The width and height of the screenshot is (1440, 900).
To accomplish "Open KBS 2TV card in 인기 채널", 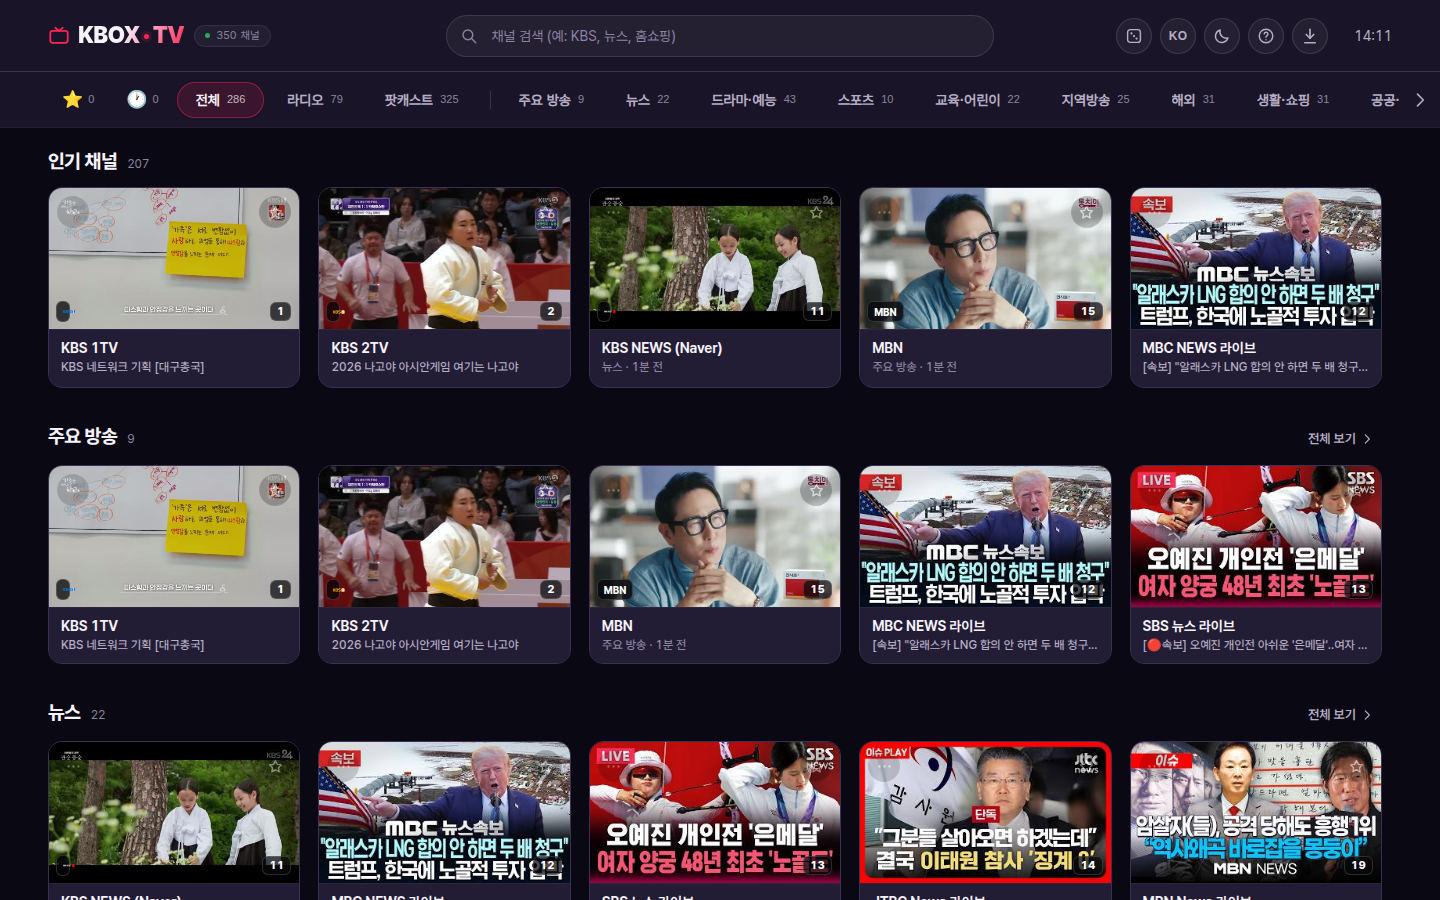I will coord(444,288).
